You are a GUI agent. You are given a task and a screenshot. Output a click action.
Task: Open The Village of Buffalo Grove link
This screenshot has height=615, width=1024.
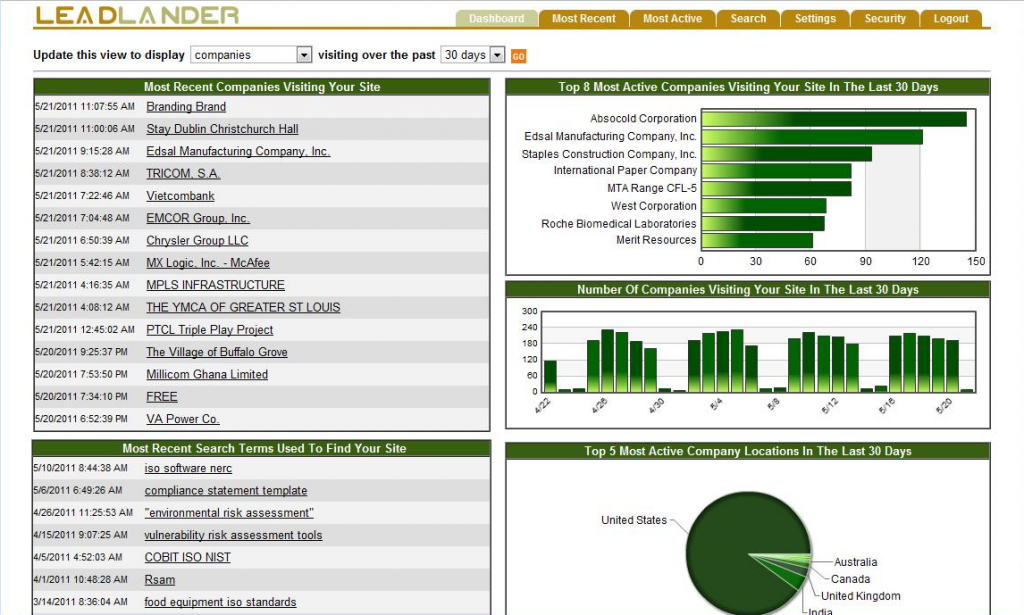point(217,352)
